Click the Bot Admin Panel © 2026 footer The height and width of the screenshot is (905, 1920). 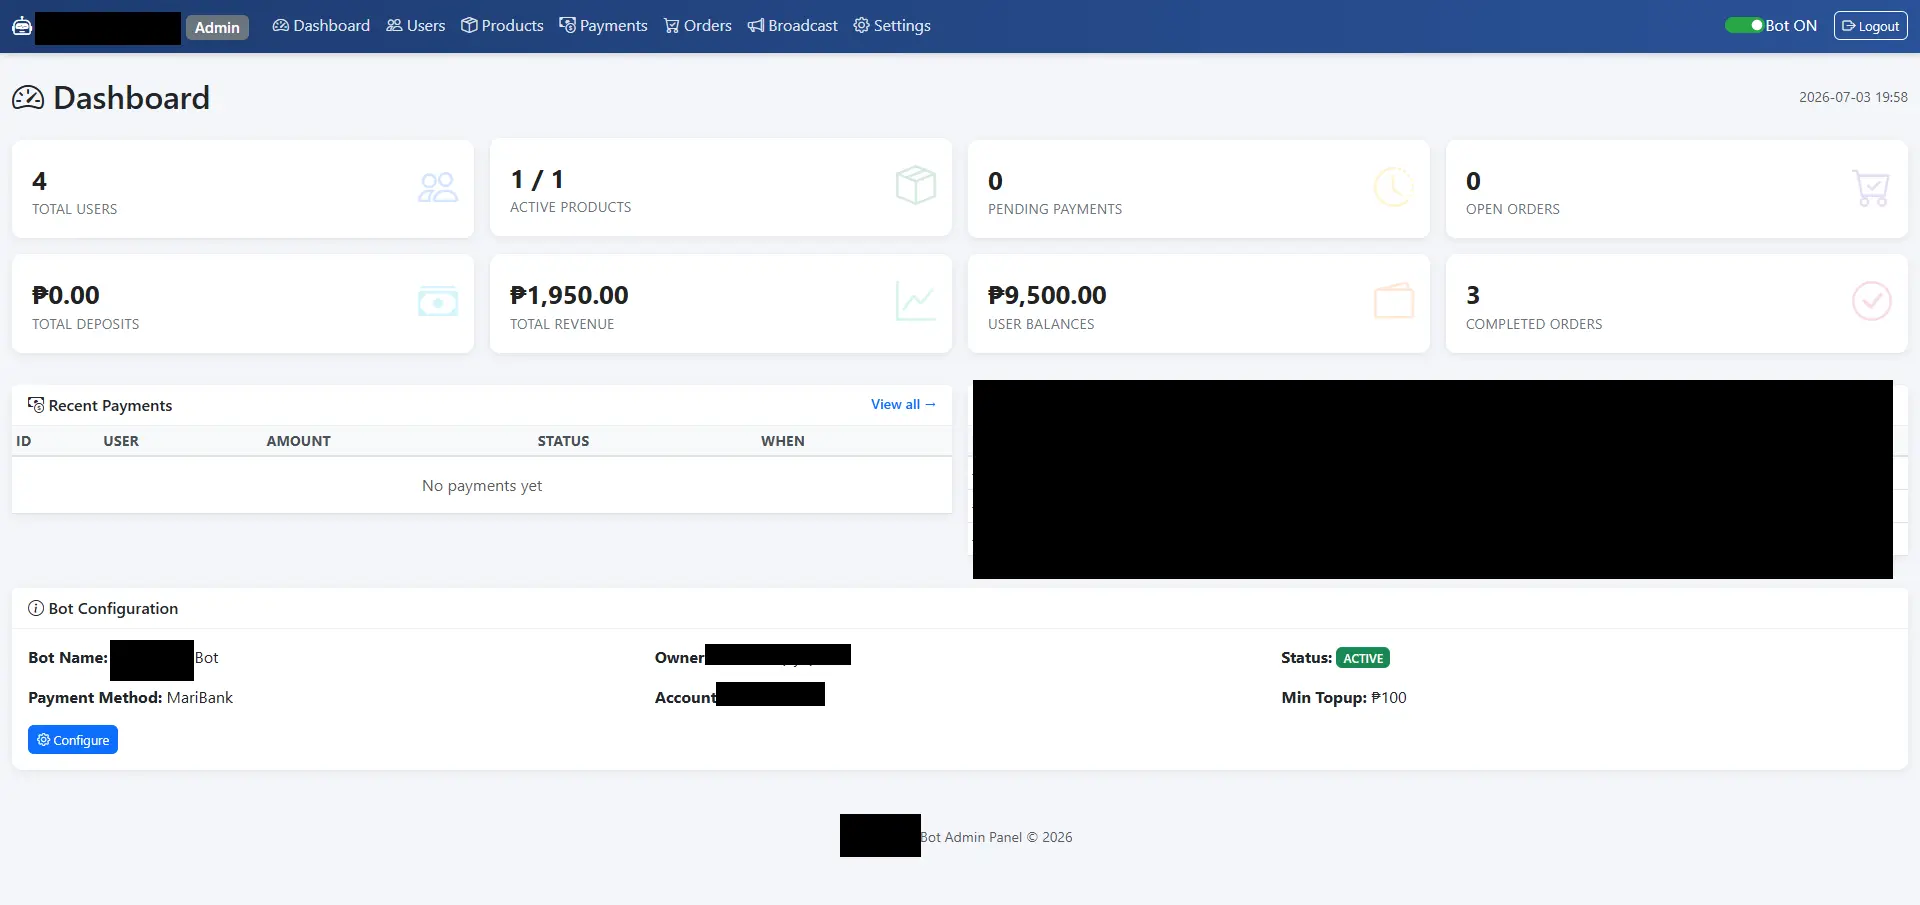point(996,837)
